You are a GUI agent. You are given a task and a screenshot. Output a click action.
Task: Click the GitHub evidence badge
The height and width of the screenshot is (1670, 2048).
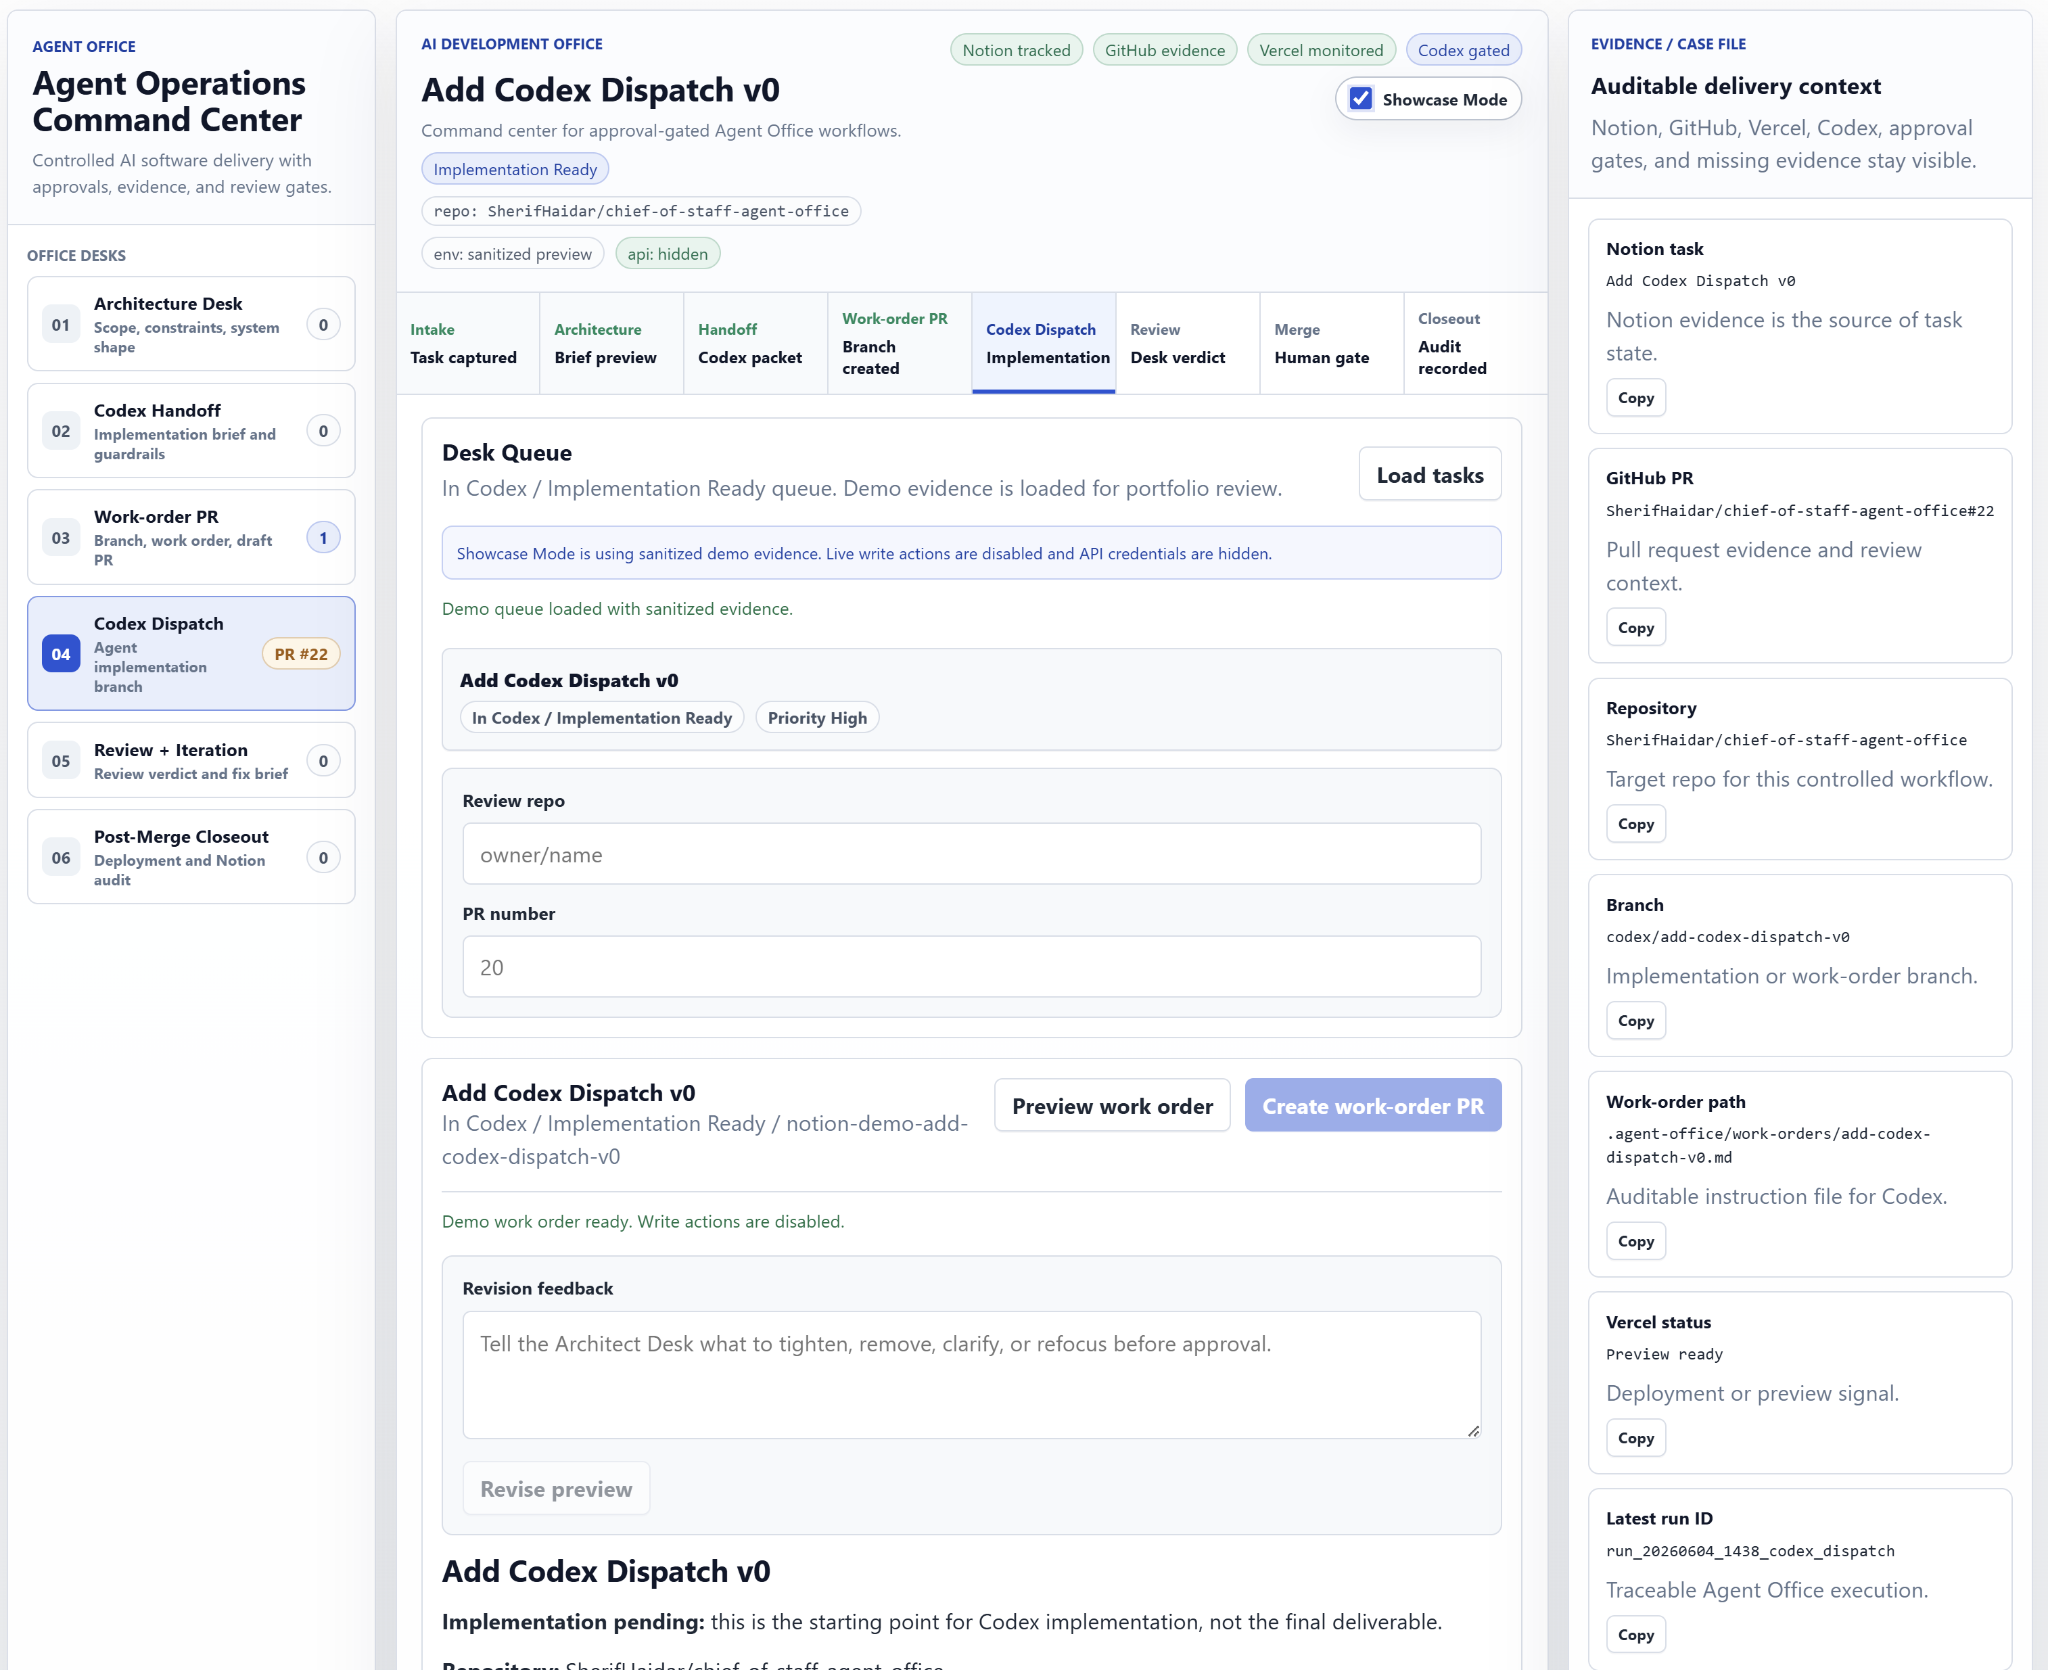click(x=1165, y=50)
